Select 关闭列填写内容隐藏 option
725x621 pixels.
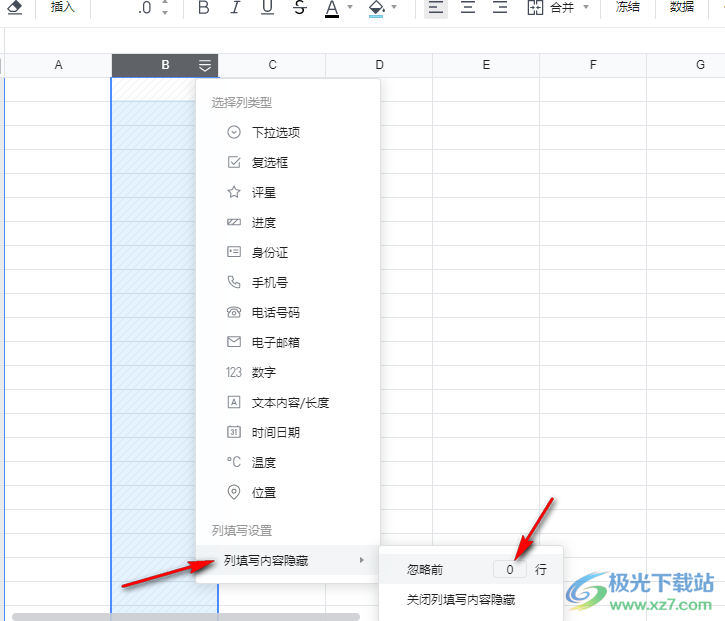tap(471, 600)
